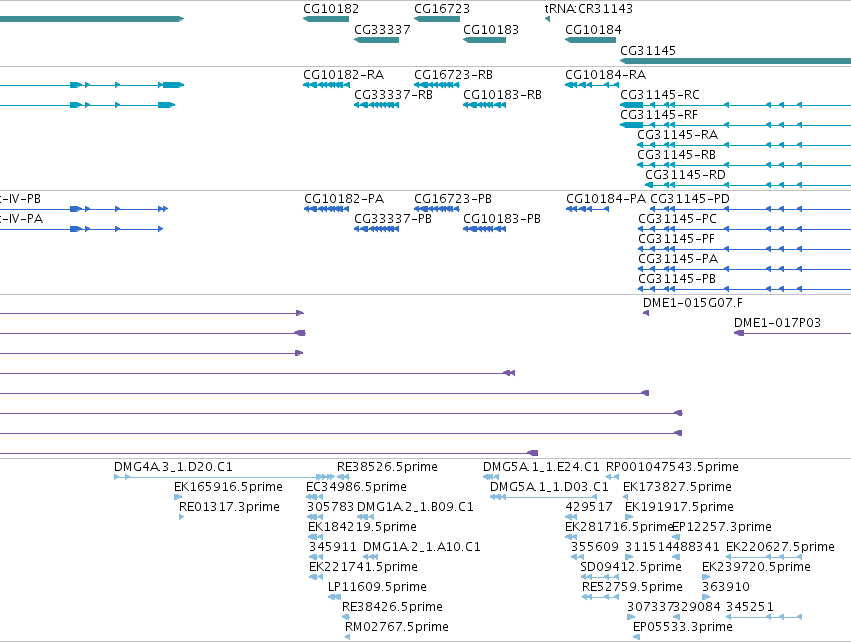Click the EK220627.5prime EST label
The image size is (851, 642).
click(x=780, y=547)
